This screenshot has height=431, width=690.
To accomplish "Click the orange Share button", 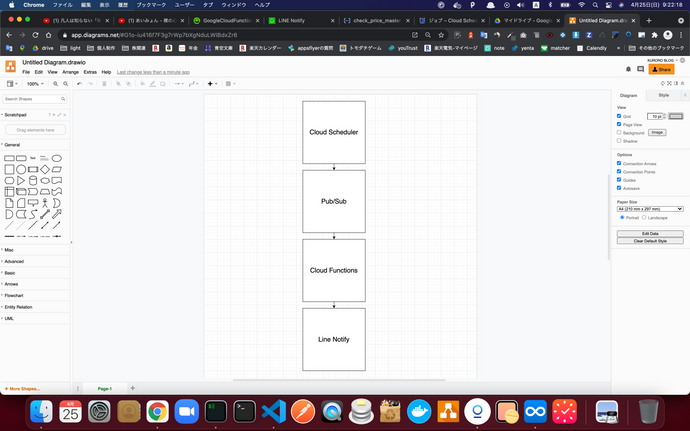I will click(x=661, y=69).
